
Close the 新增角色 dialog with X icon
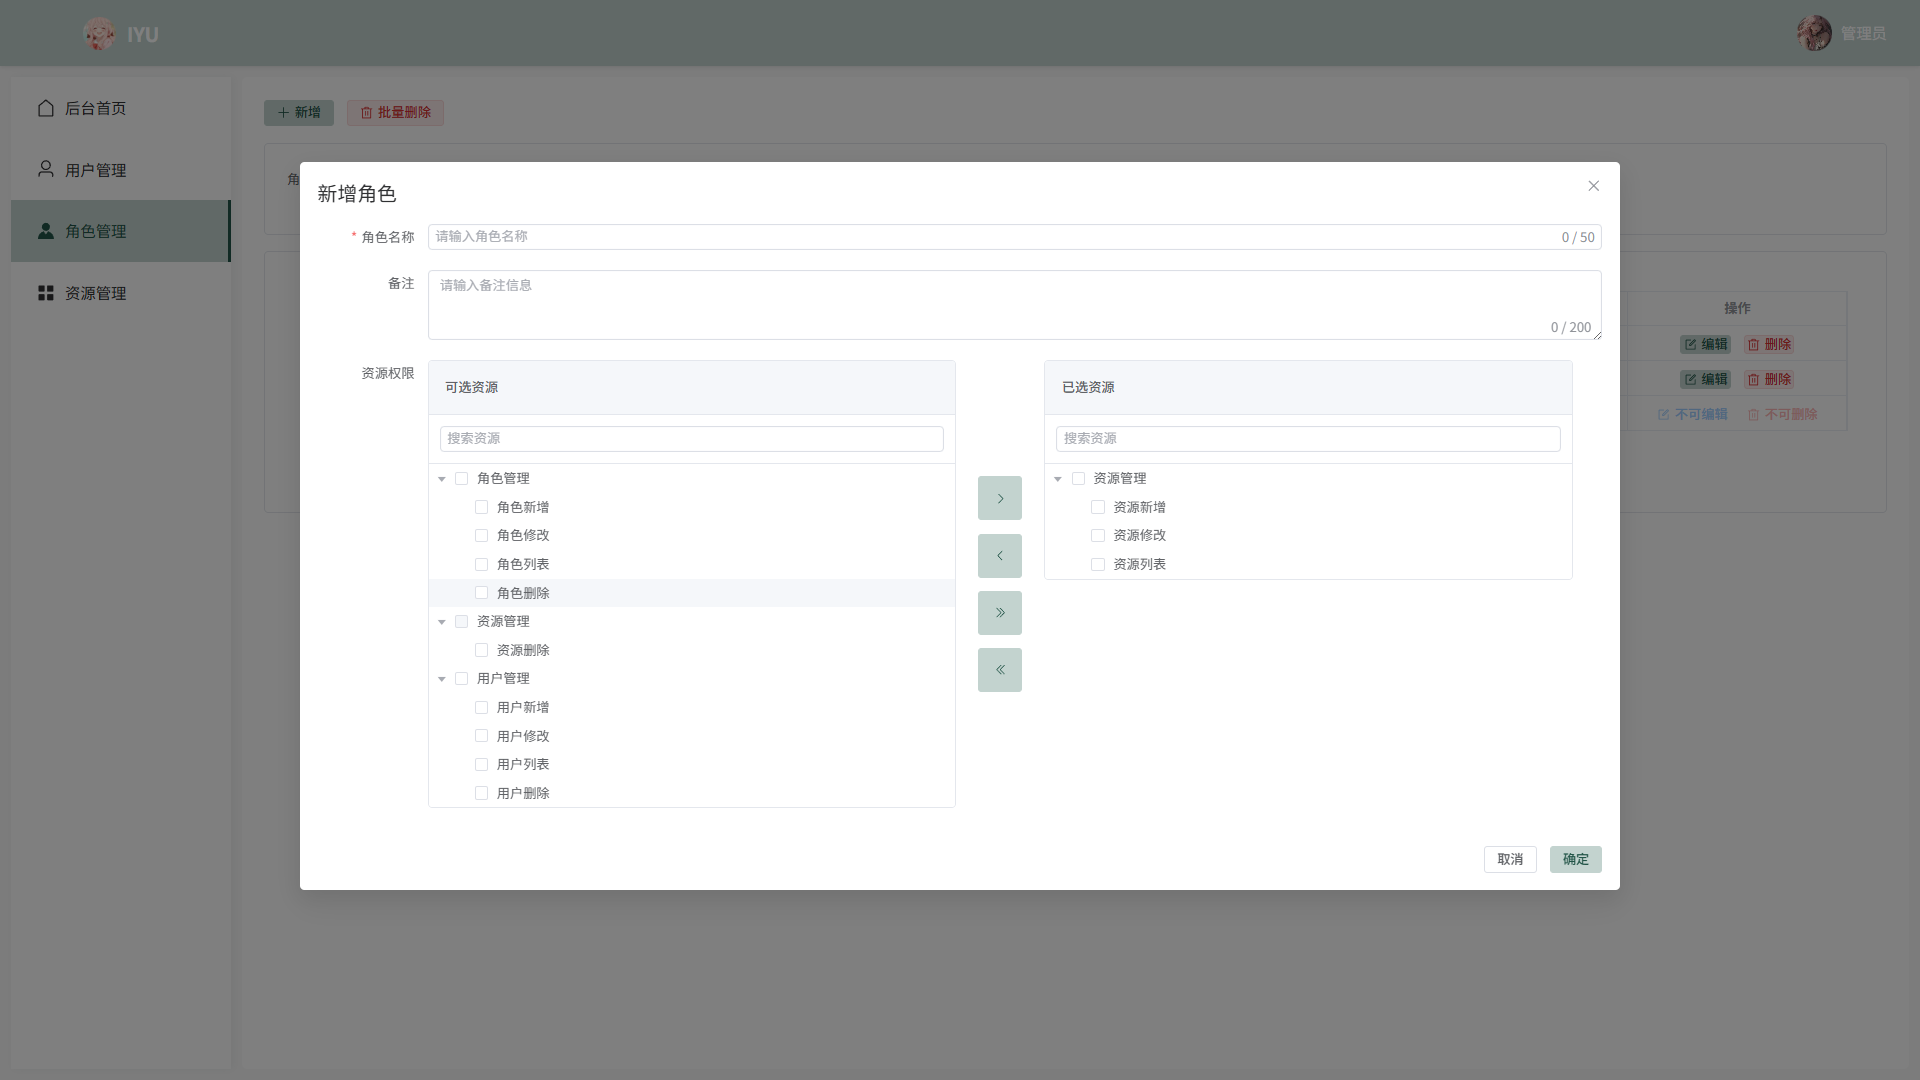[x=1593, y=186]
